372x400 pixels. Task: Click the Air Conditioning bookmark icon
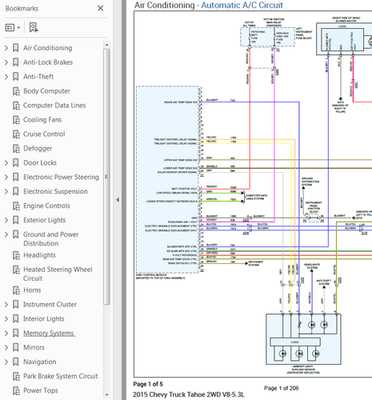click(16, 48)
